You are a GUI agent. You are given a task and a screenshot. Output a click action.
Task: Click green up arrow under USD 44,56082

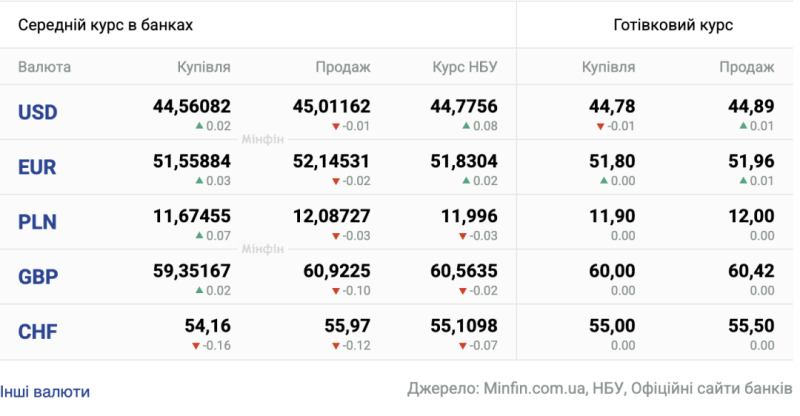(199, 126)
